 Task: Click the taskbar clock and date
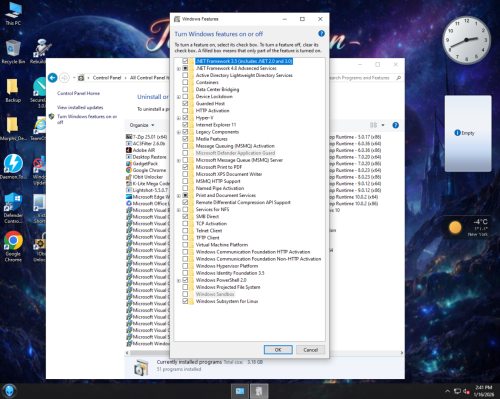[x=484, y=391]
